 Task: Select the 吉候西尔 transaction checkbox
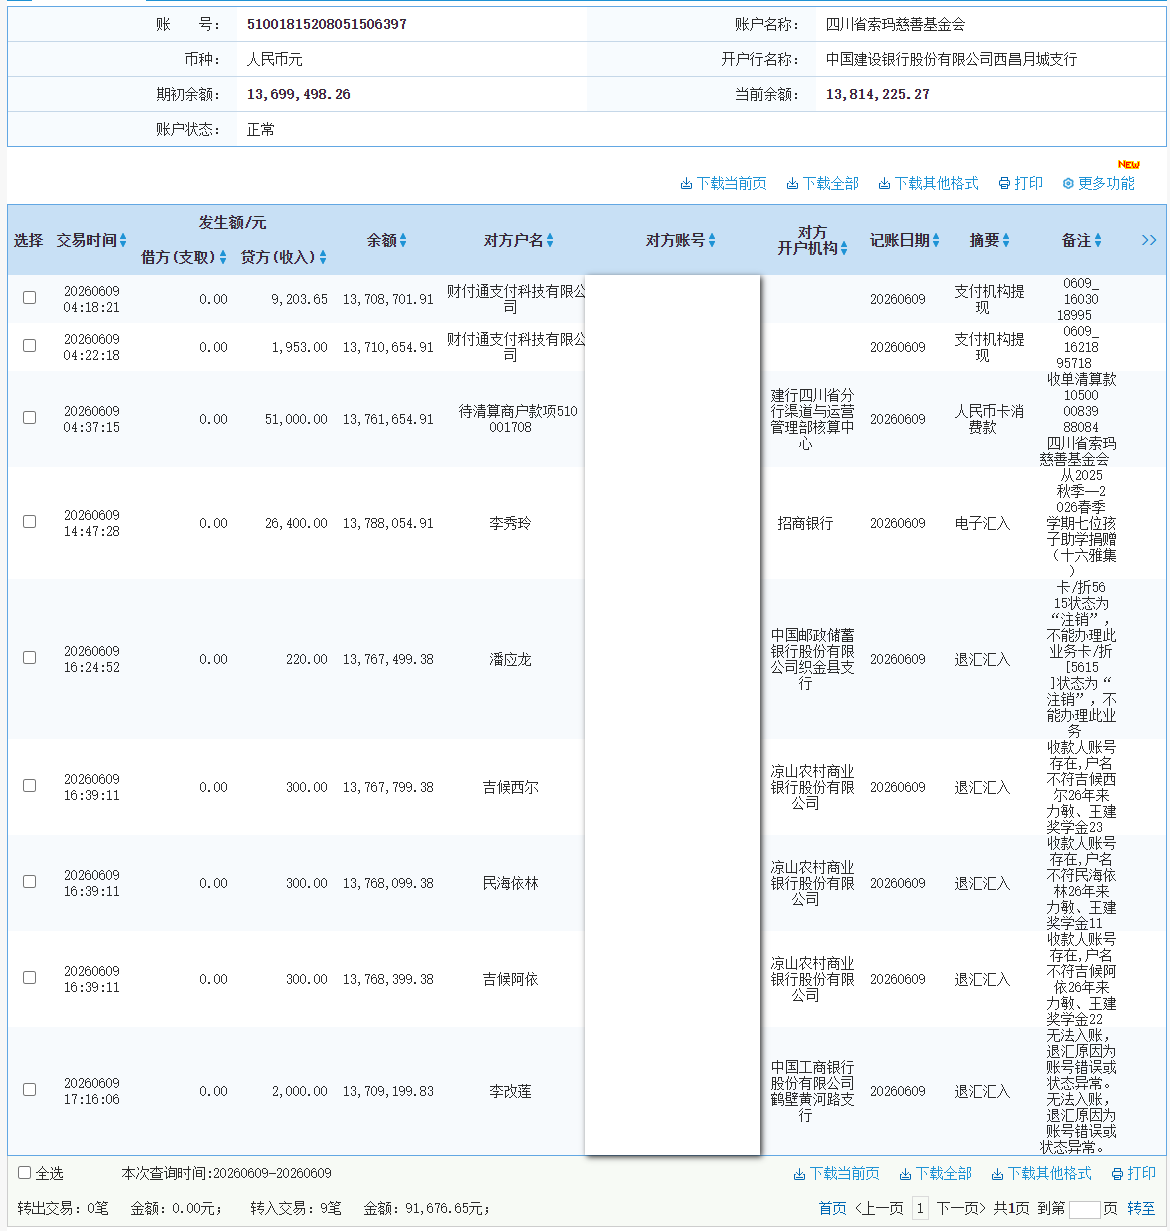pos(29,785)
